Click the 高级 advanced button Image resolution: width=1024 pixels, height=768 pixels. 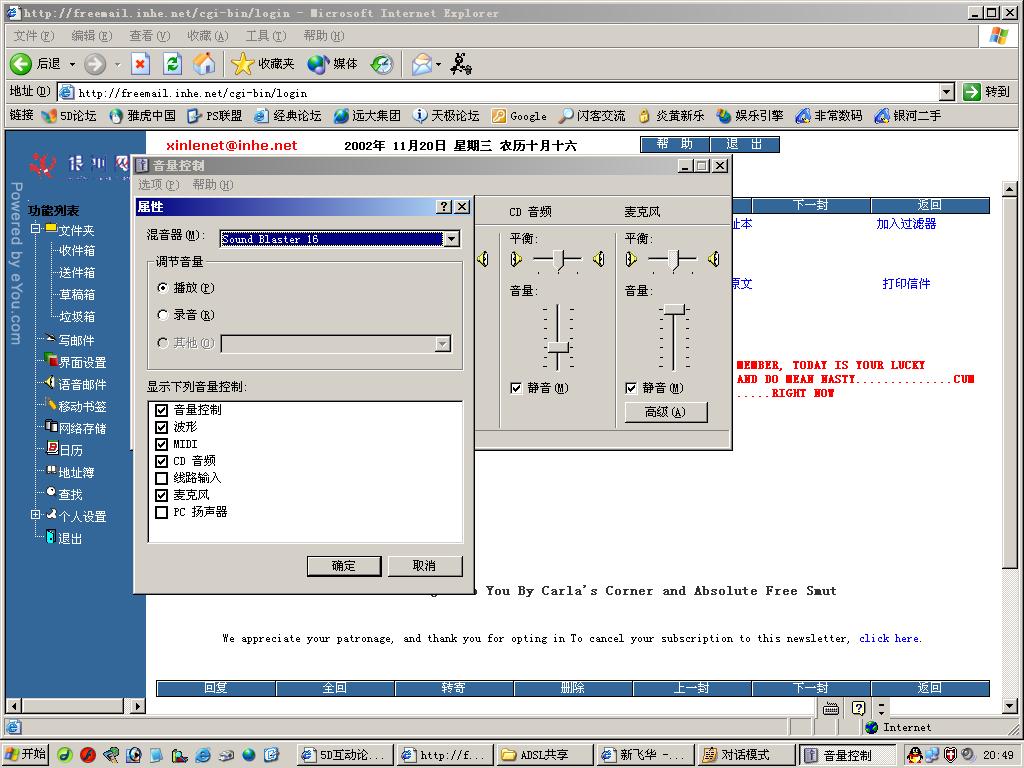click(665, 412)
